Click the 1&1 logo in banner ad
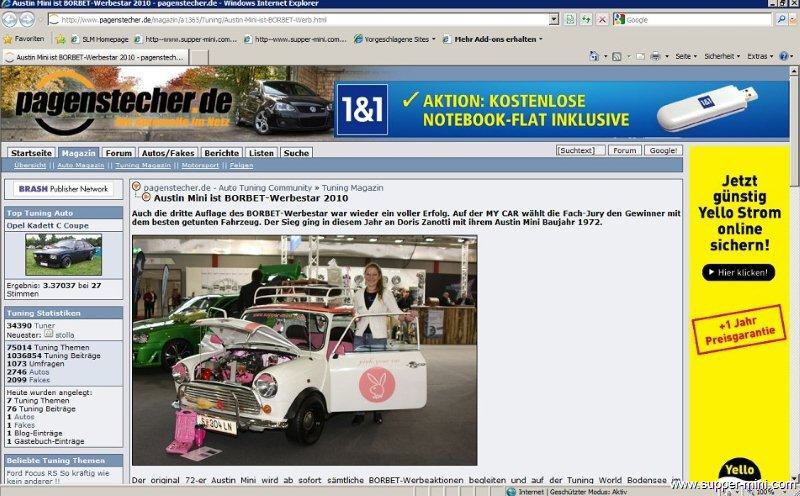The height and width of the screenshot is (496, 800). (x=362, y=110)
